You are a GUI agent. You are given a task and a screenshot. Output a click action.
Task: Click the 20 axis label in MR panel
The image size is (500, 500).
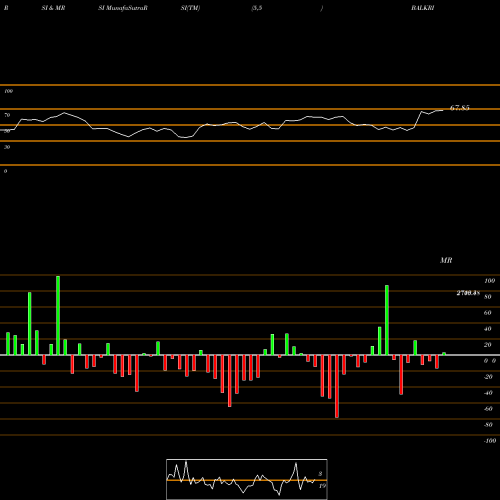[488, 345]
